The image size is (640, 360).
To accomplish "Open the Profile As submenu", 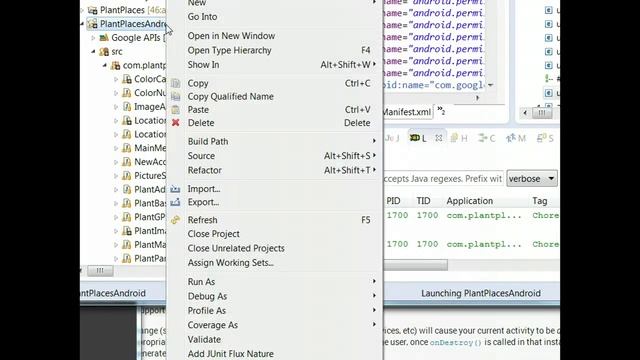I will (x=275, y=311).
